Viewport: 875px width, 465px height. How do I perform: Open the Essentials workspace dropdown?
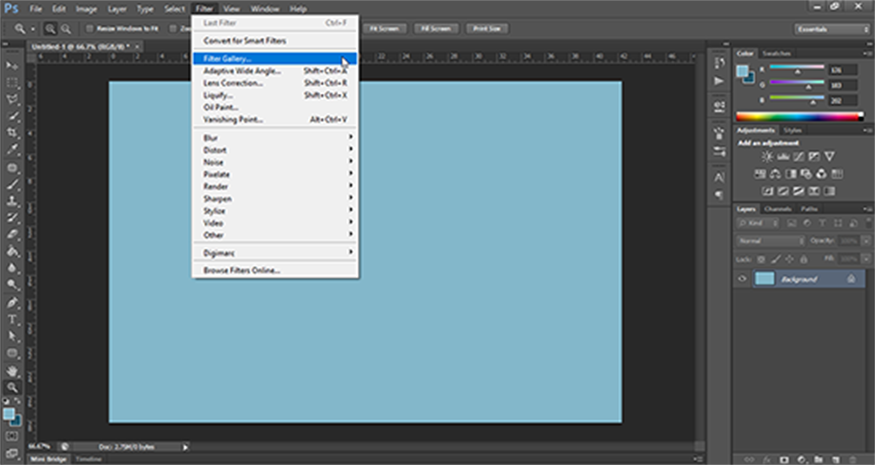[x=830, y=29]
